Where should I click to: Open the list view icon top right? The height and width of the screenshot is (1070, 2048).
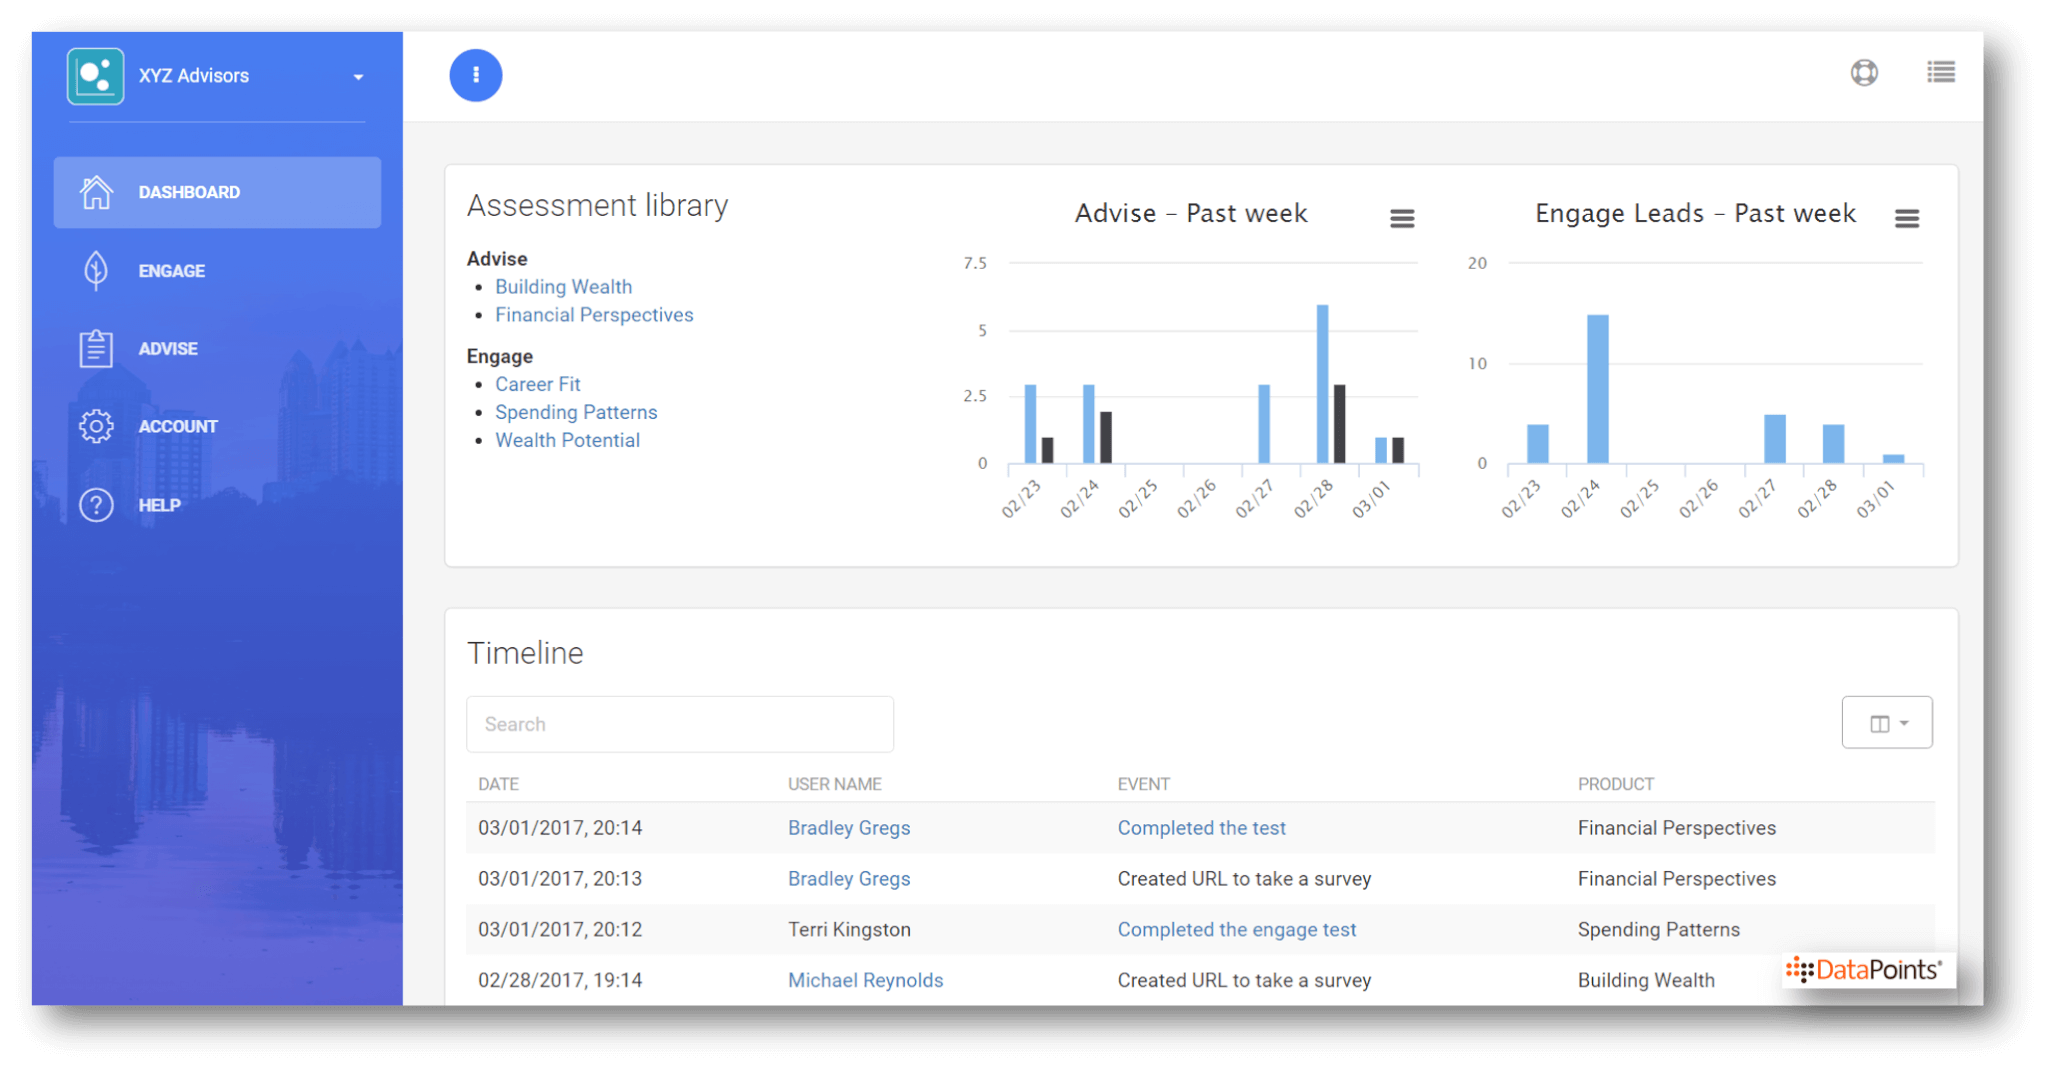(1940, 73)
